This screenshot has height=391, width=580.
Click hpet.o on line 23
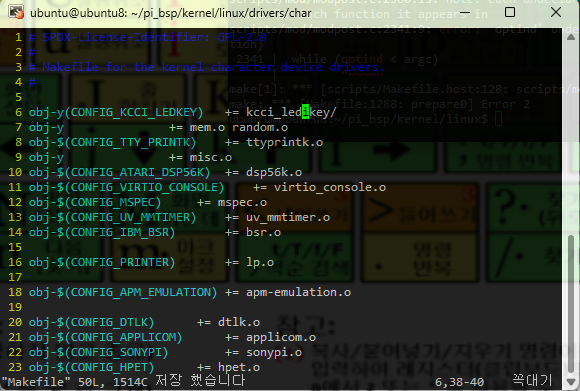pyautogui.click(x=239, y=367)
